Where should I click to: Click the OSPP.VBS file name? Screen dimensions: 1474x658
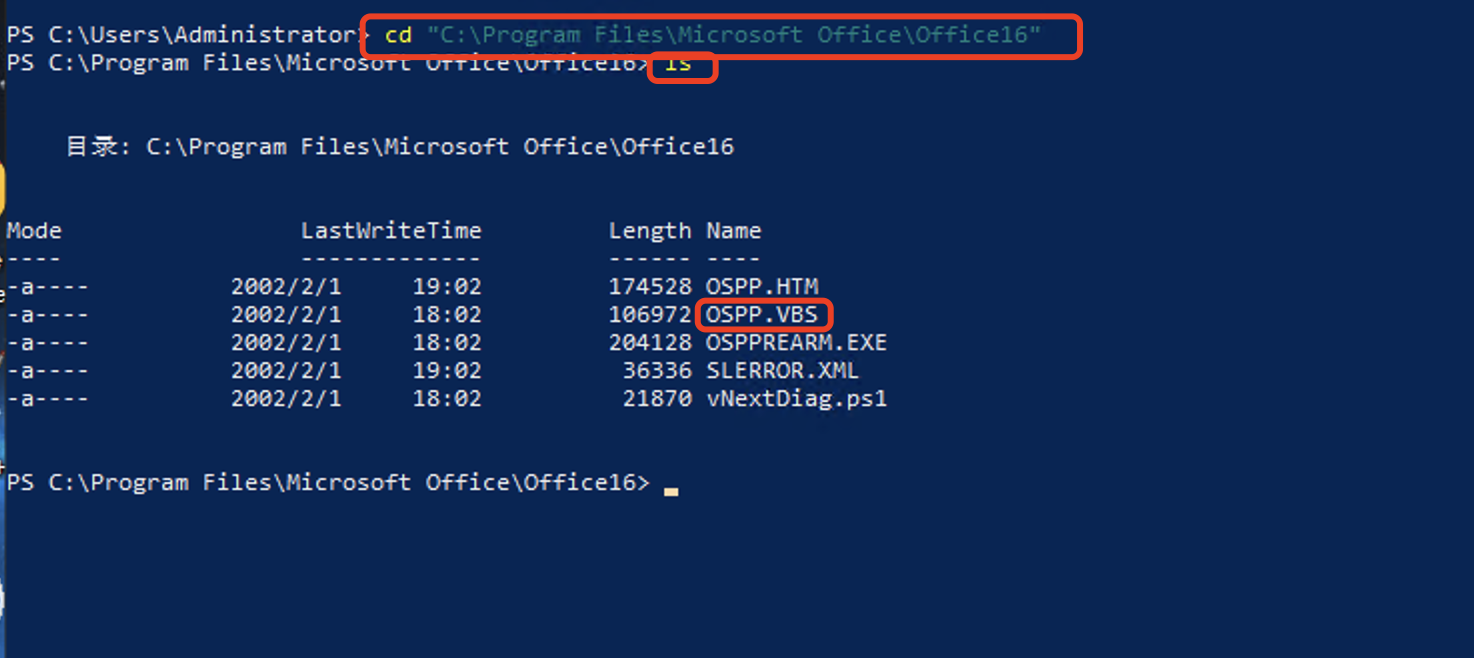point(762,315)
